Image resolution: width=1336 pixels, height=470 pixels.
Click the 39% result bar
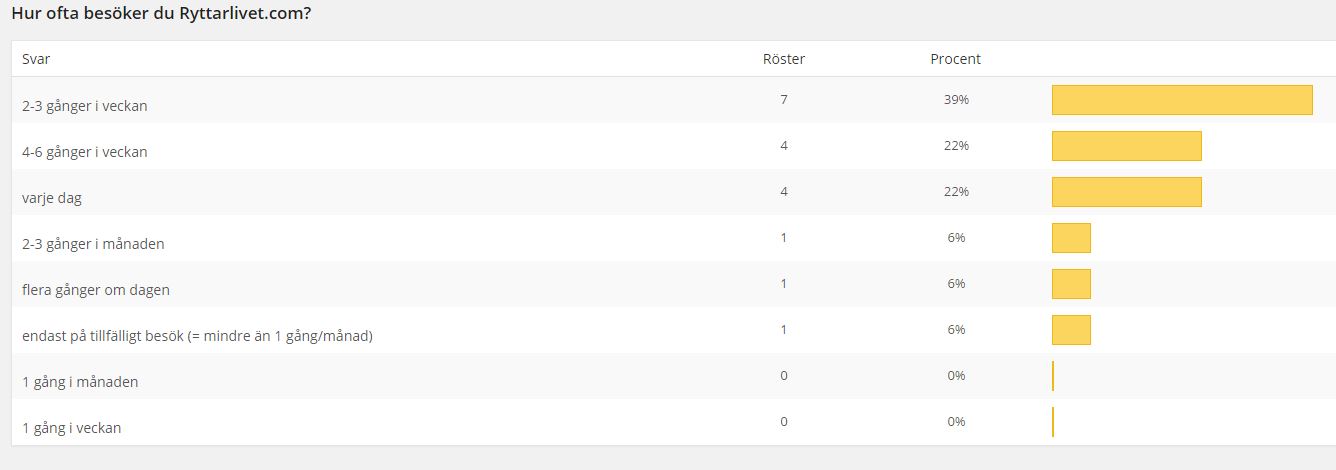[x=1181, y=100]
